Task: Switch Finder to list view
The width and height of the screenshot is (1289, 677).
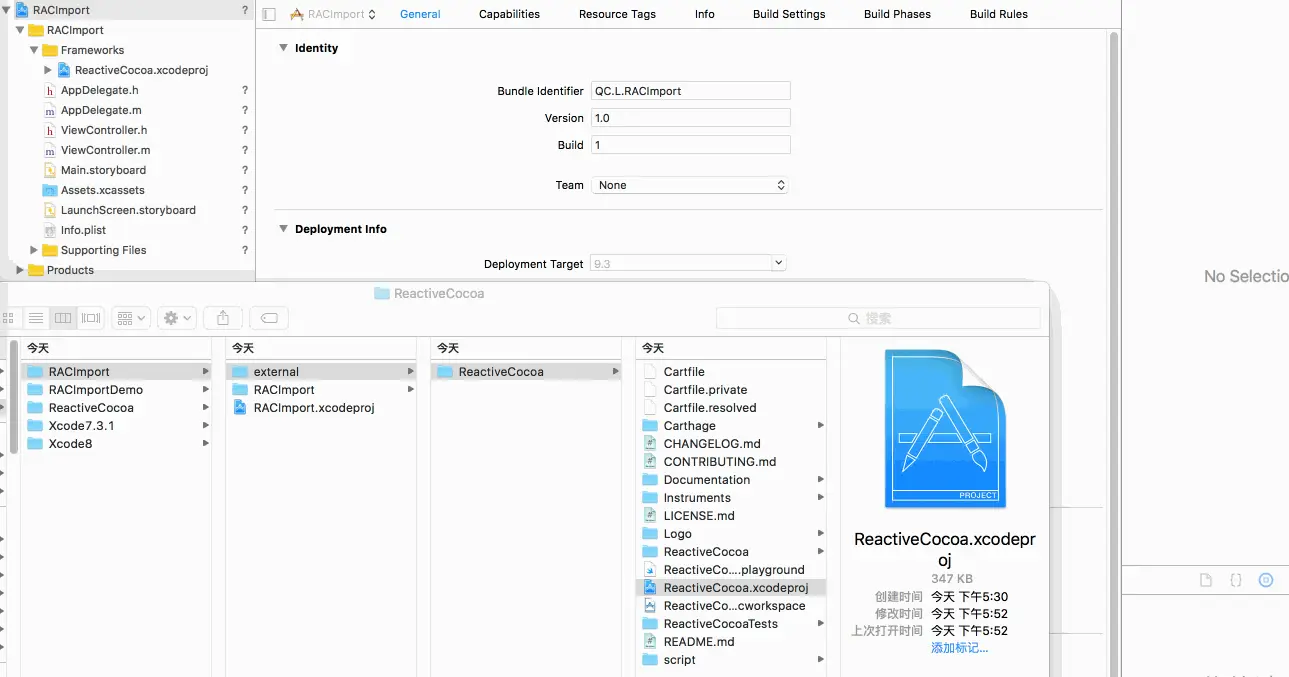Action: (36, 318)
